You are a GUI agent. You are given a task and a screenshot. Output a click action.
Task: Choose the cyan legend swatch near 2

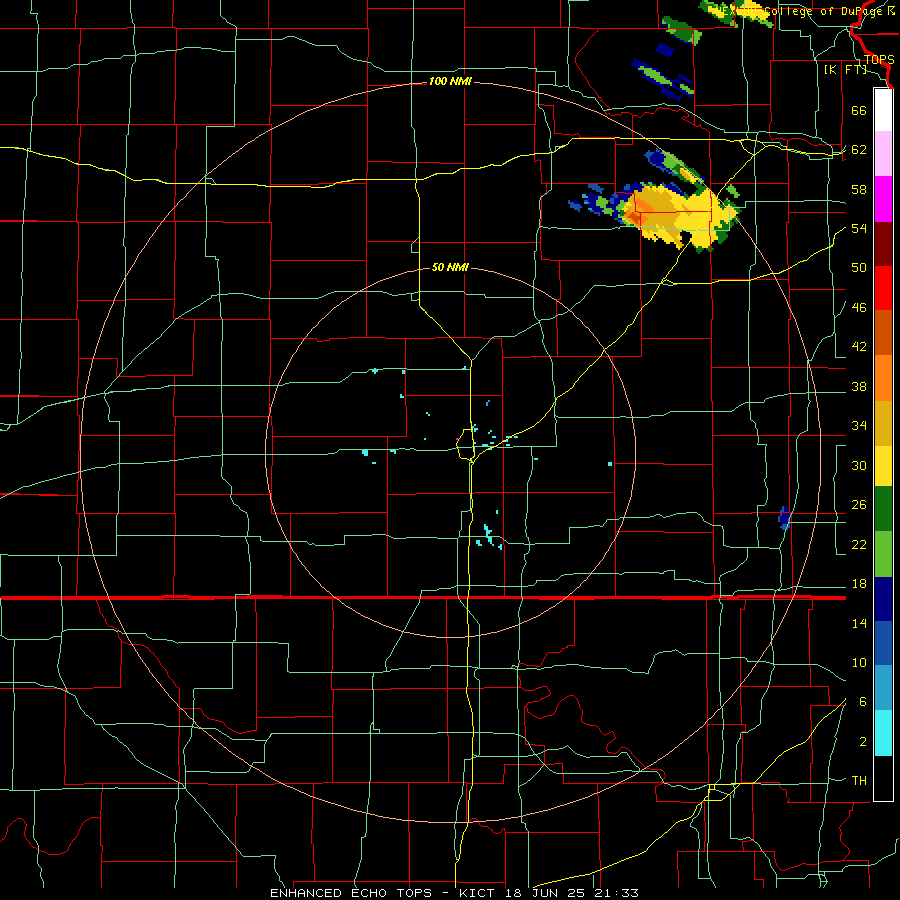tap(883, 733)
